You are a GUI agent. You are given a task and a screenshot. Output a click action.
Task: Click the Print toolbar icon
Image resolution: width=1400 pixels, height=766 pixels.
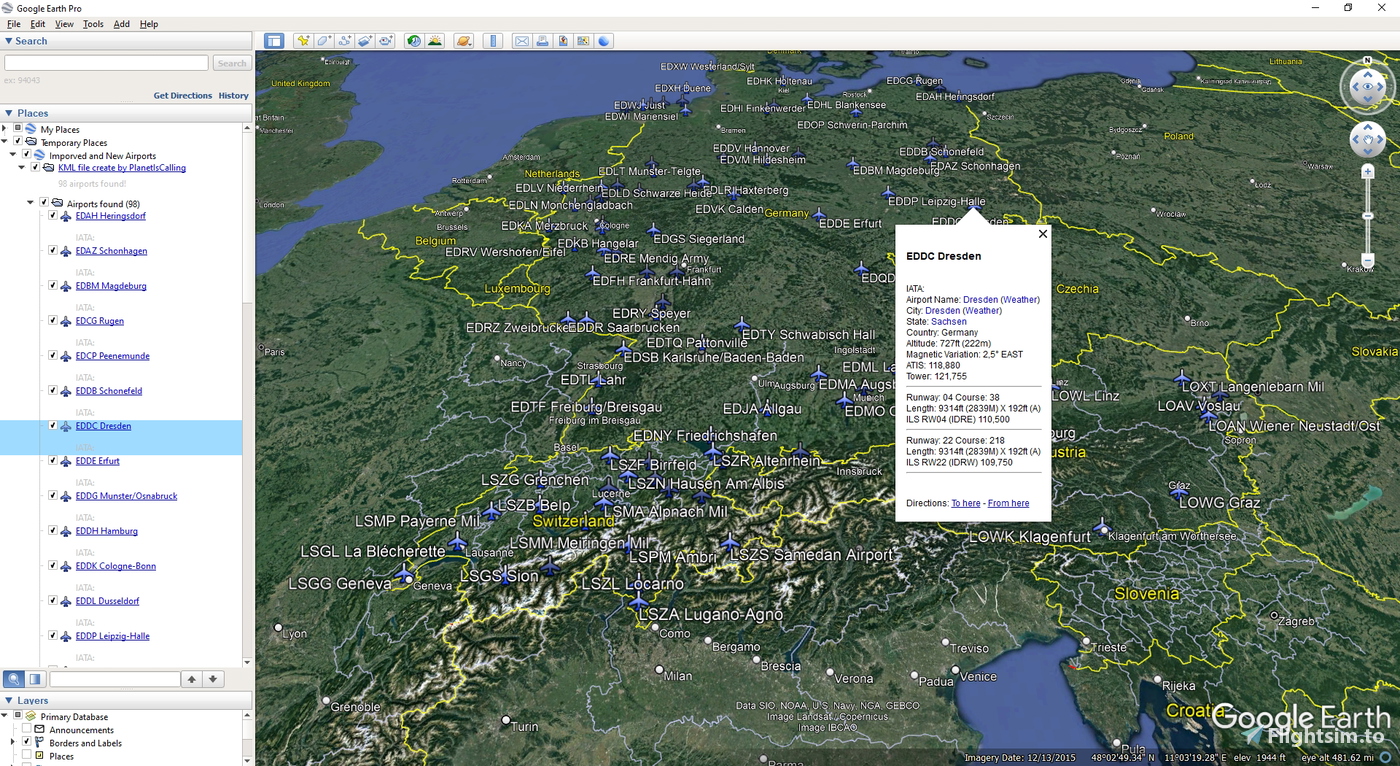542,41
